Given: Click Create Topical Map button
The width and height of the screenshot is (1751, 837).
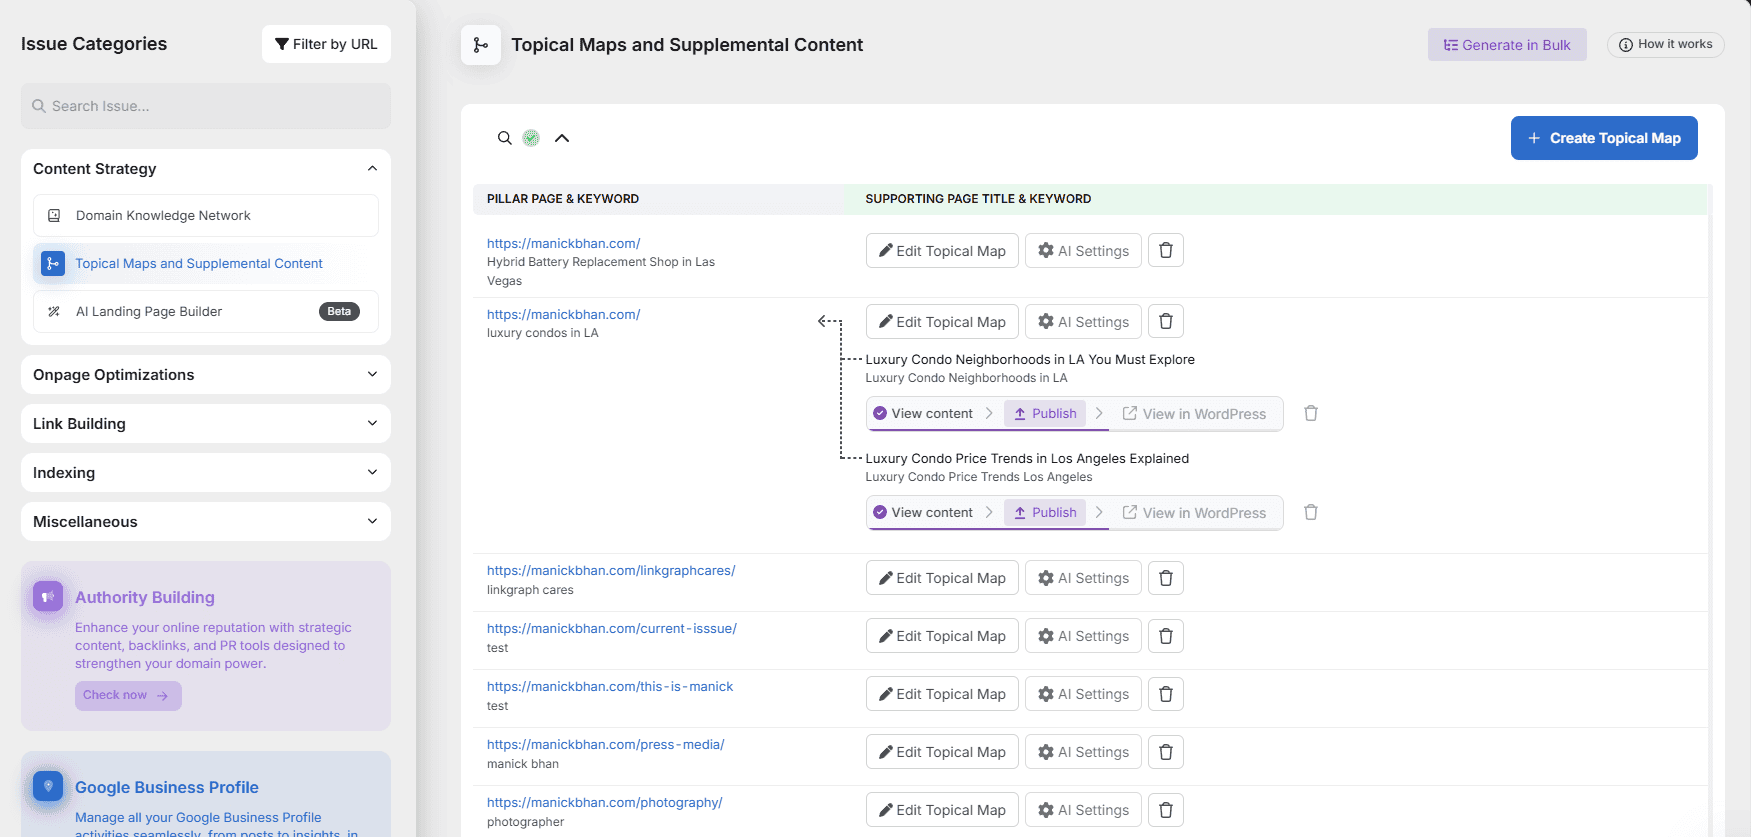Looking at the screenshot, I should pyautogui.click(x=1603, y=138).
